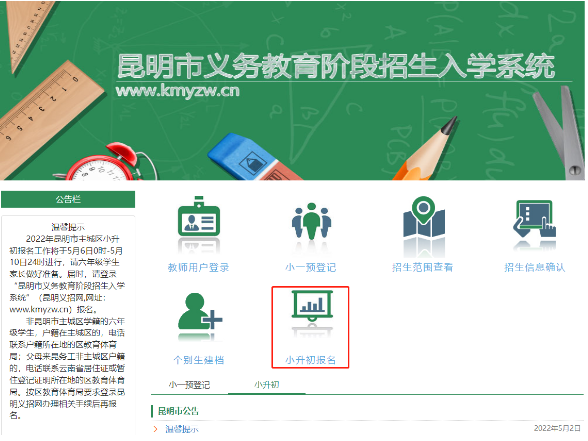The height and width of the screenshot is (441, 588).
Task: Switch to the 小一预登记 tab
Action: (189, 385)
